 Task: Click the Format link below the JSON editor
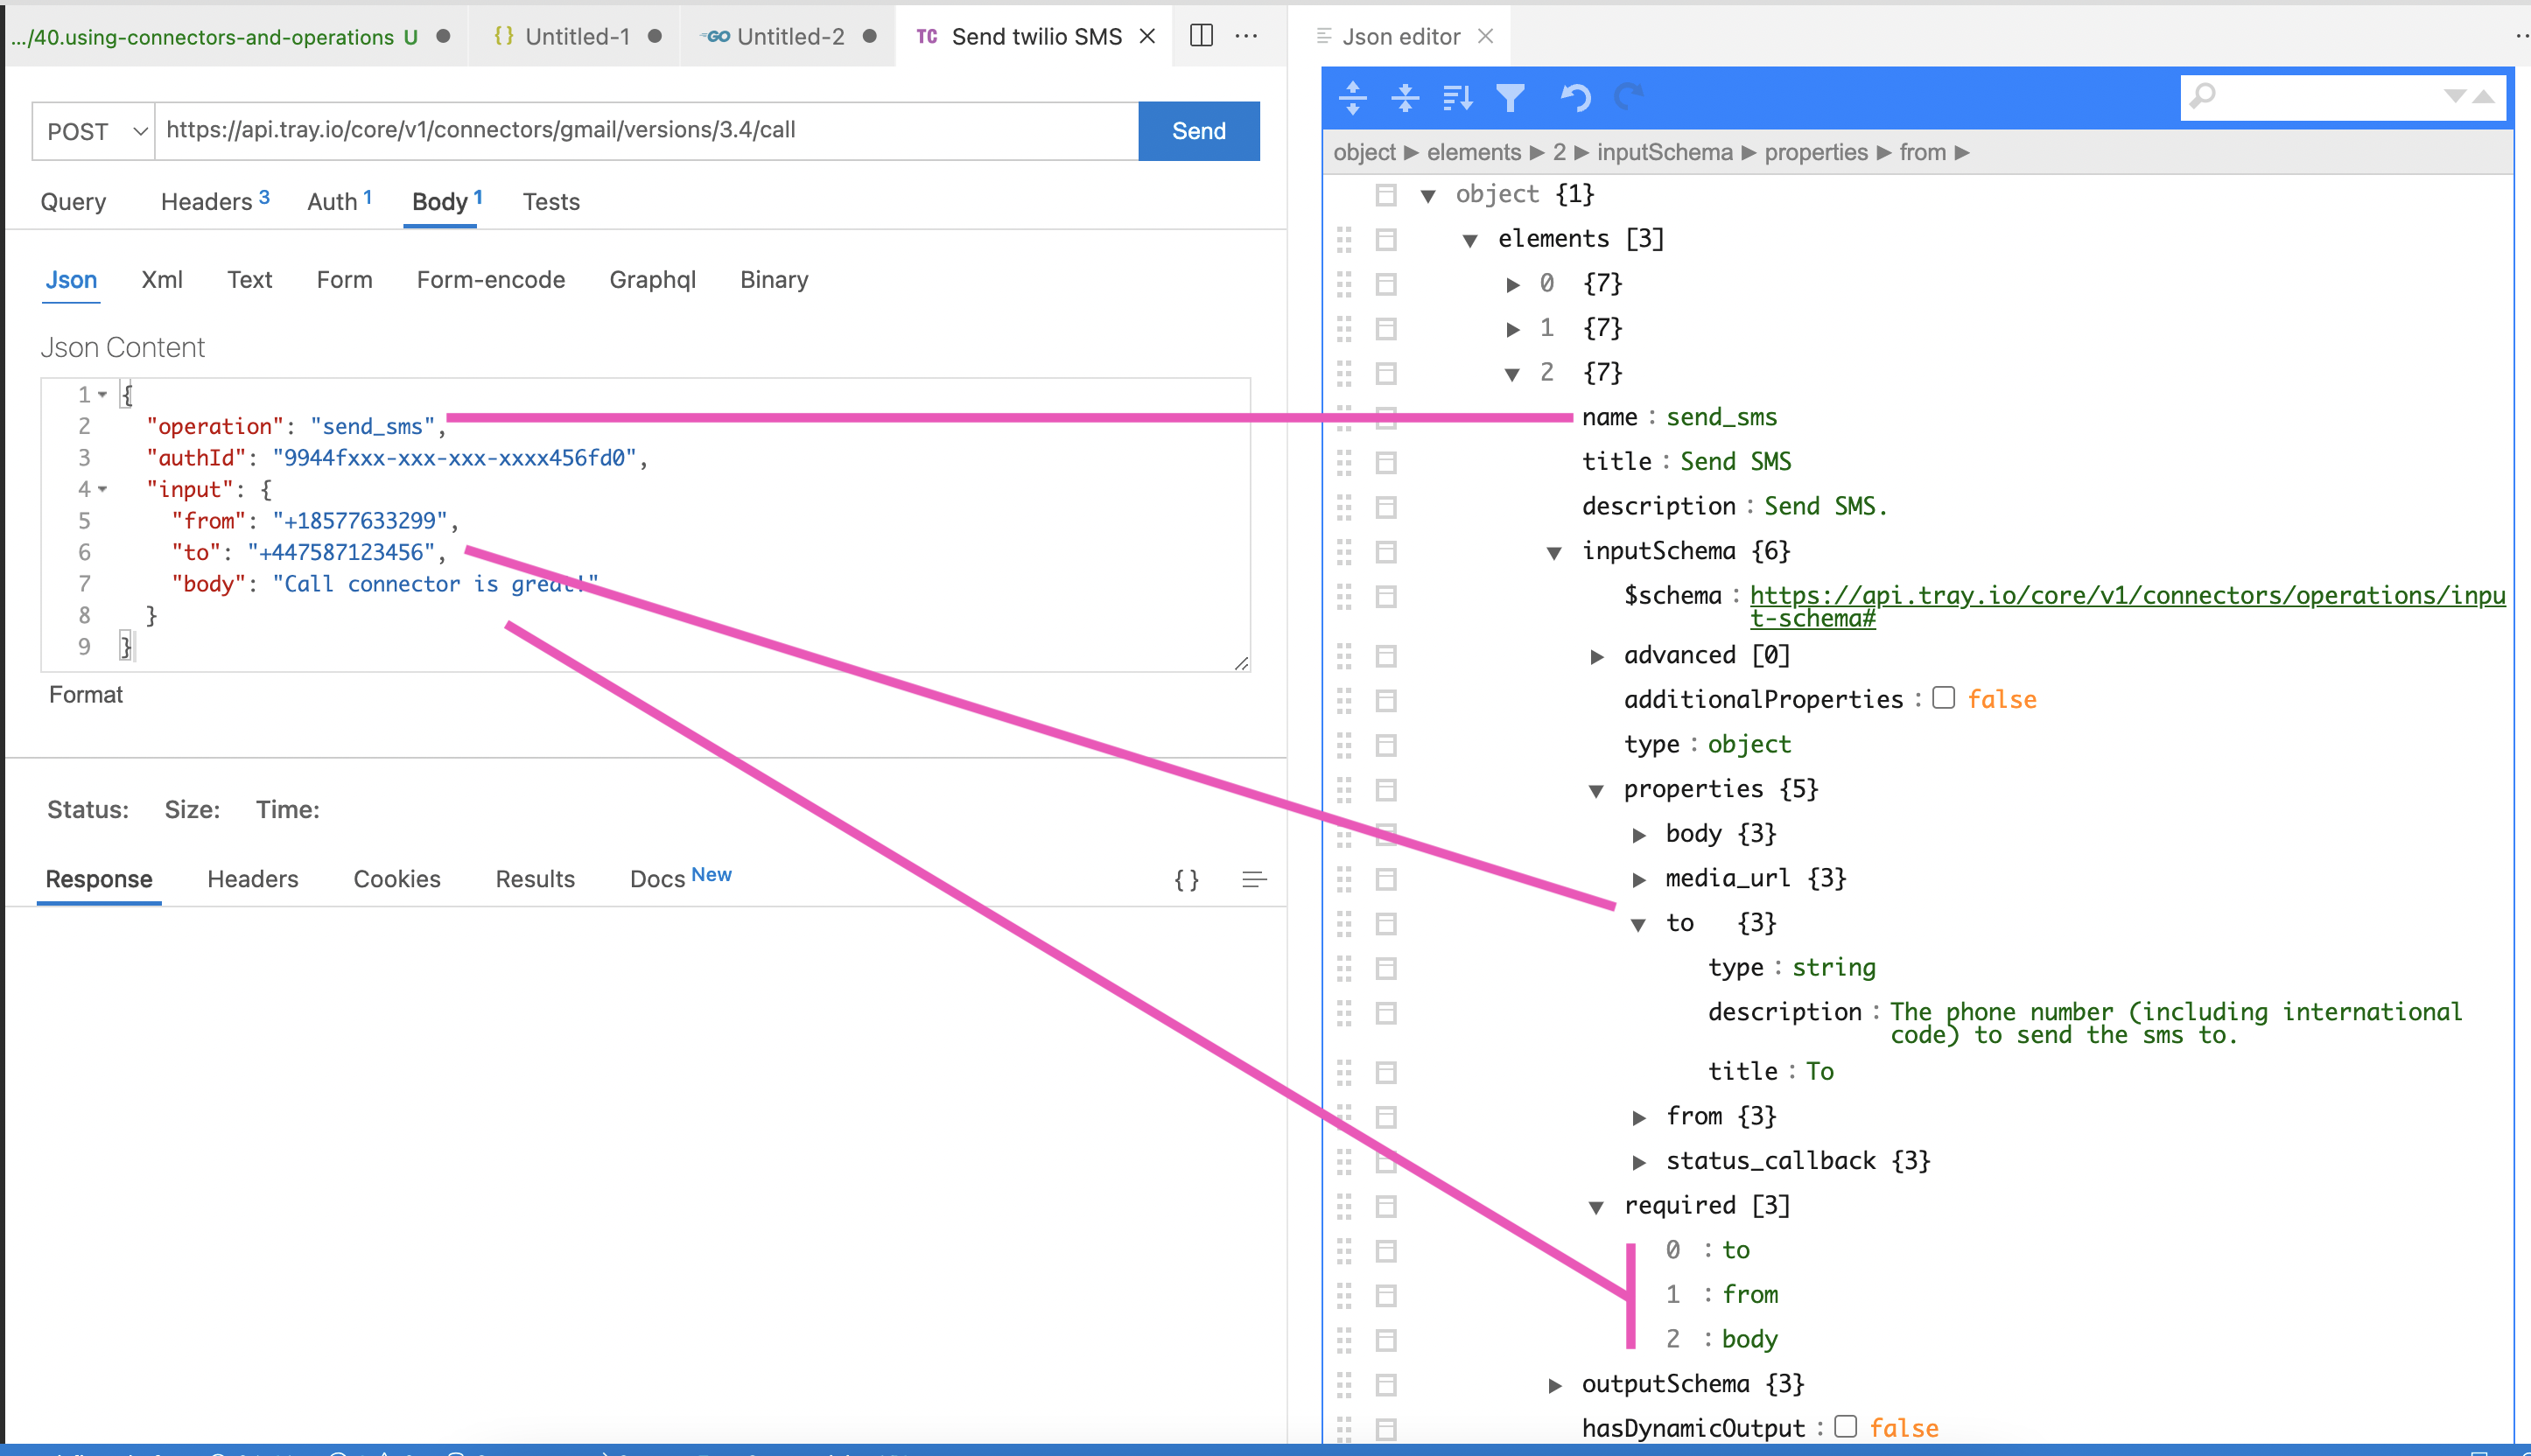(86, 694)
